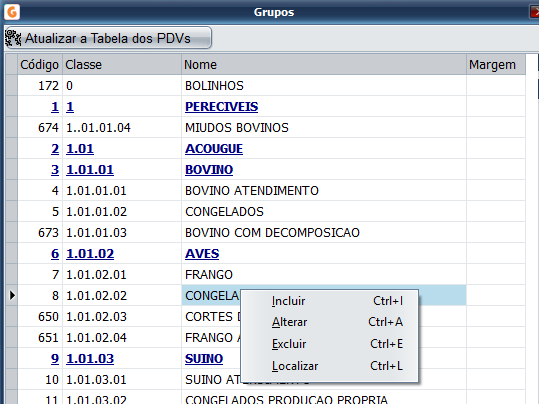Viewport: 539px width, 404px height.
Task: Click the orange G application icon
Action: [x=12, y=12]
